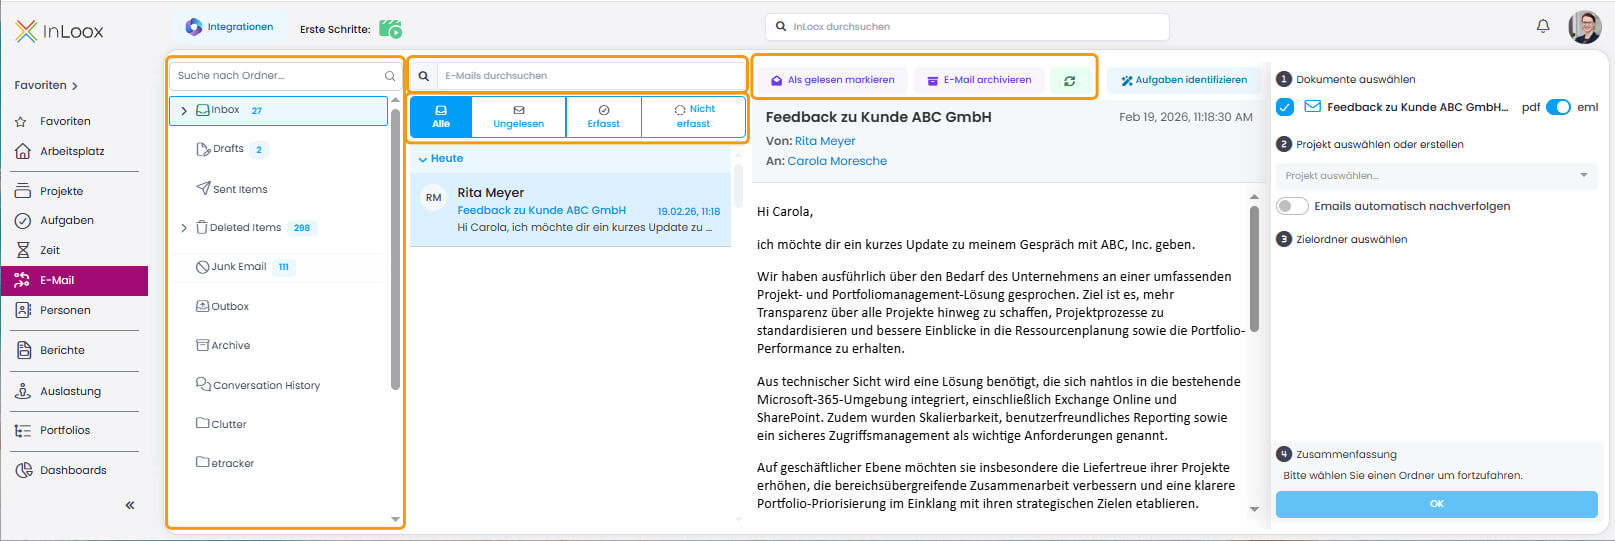1615x541 pixels.
Task: Click the email body scroll-down arrow
Action: (x=1254, y=510)
